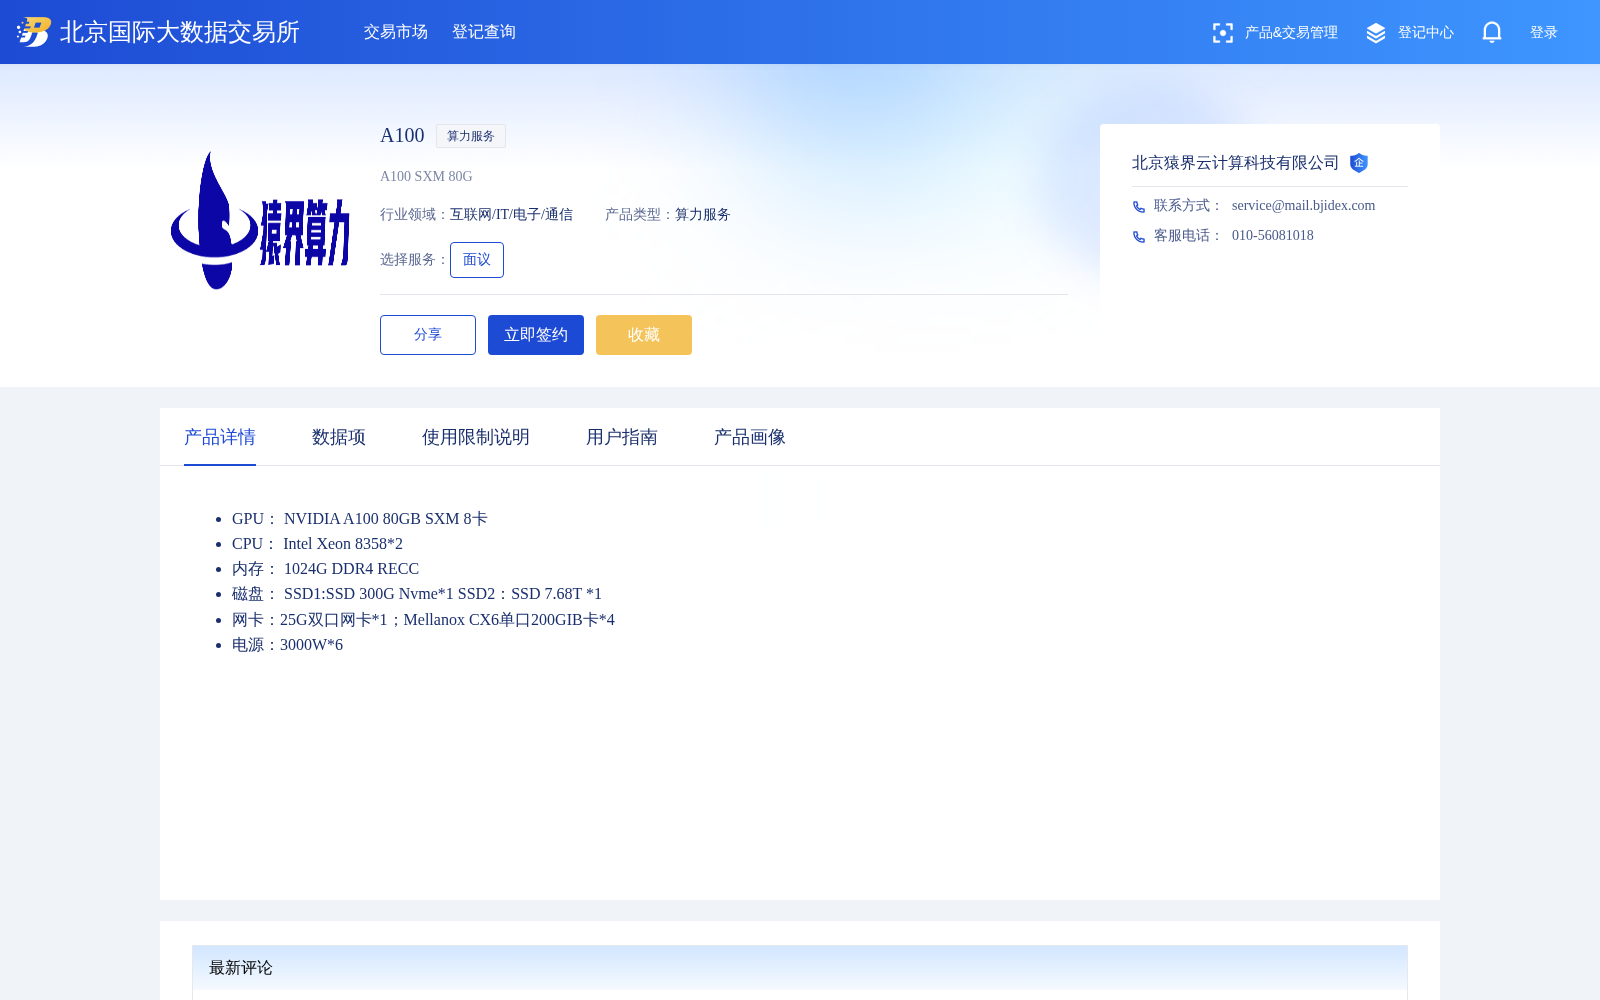Open the 使用限制说明 tab

(x=476, y=437)
